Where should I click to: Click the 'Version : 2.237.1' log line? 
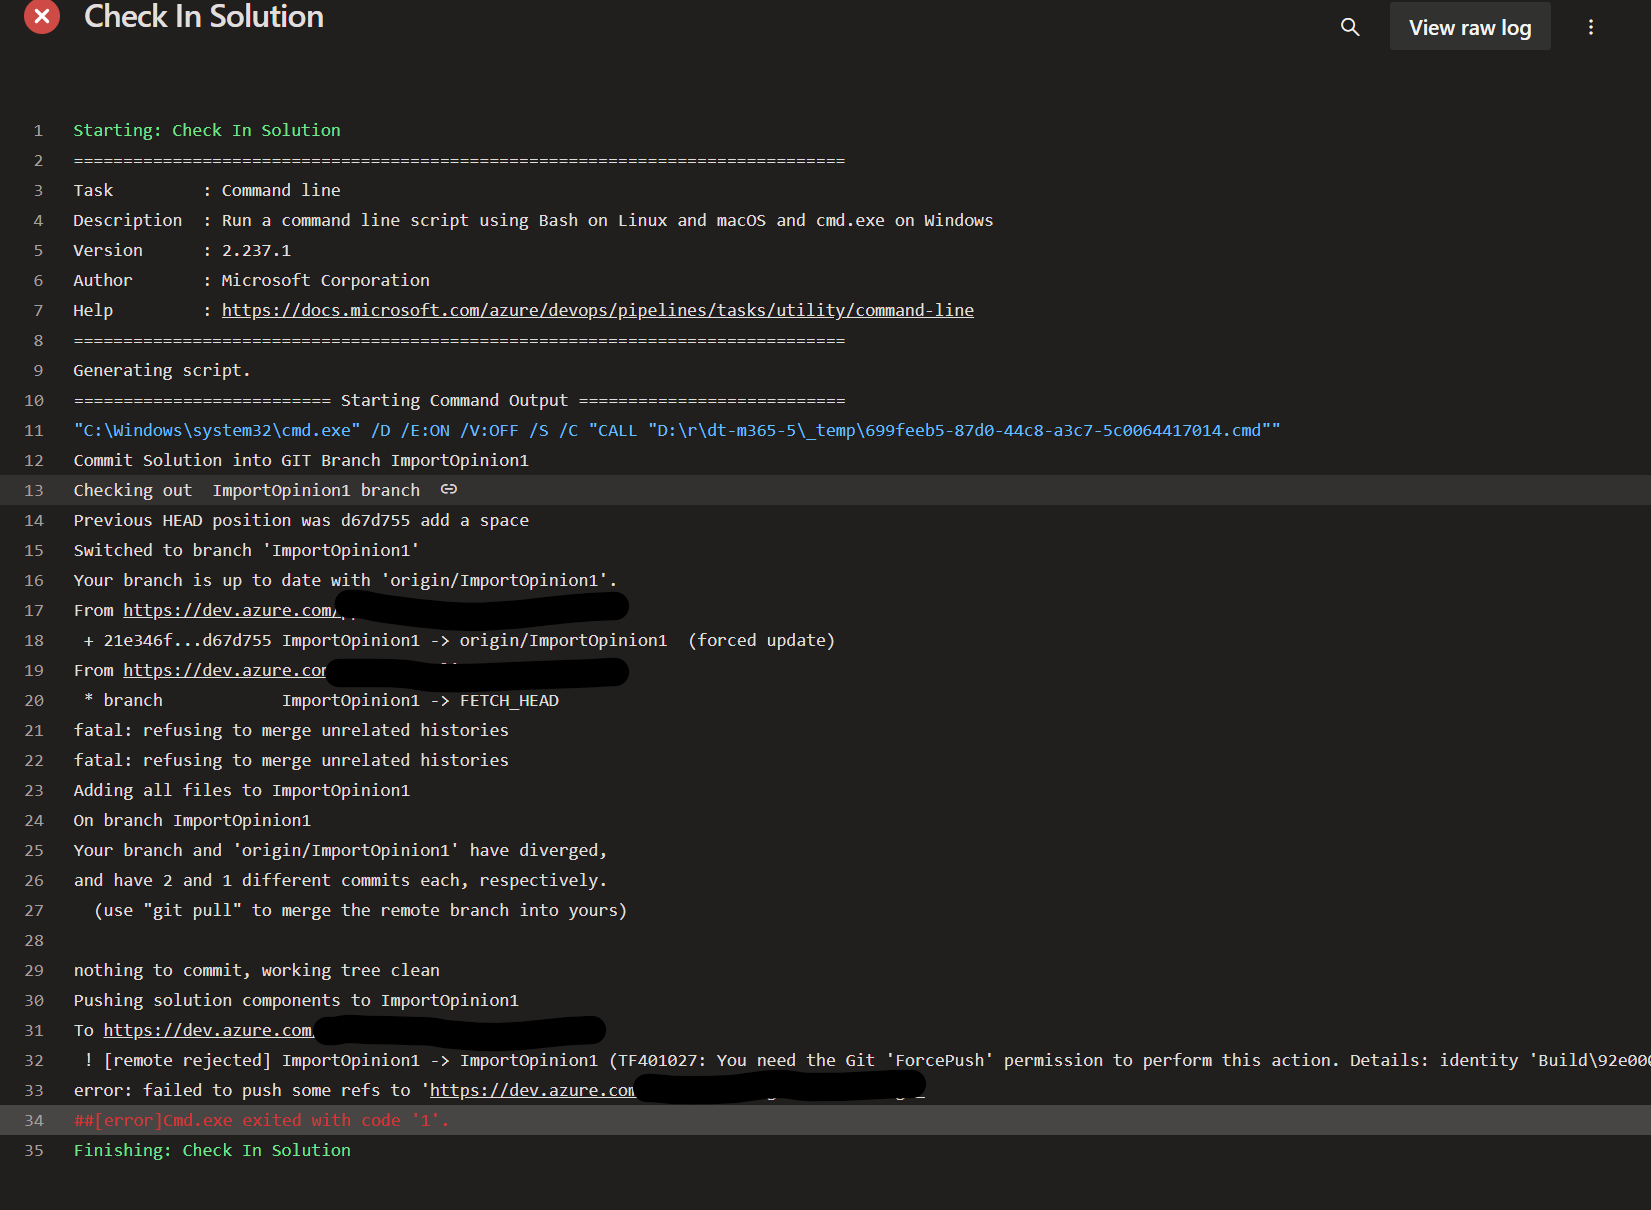pyautogui.click(x=182, y=250)
